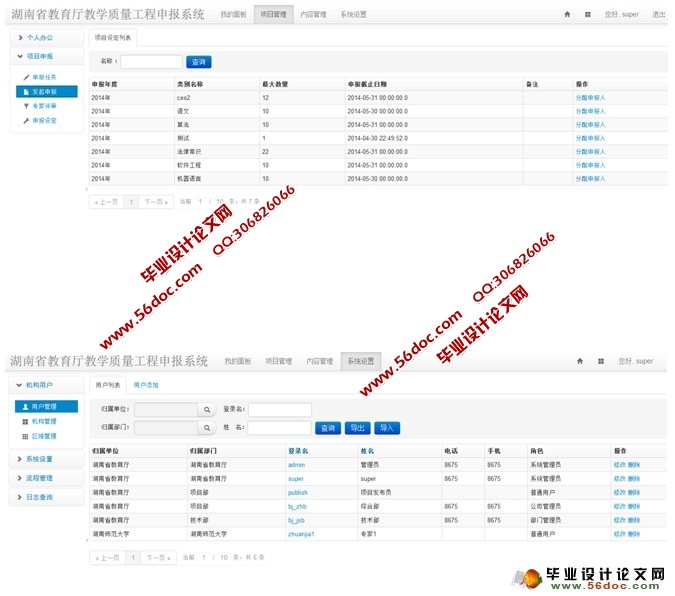675x596 pixels.
Task: Click 删除 in zhuanjia1 user row
Action: [x=634, y=534]
